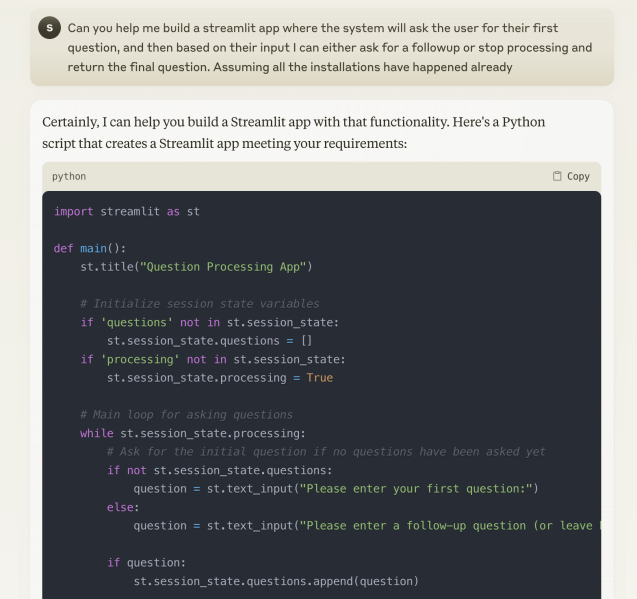The width and height of the screenshot is (637, 599).
Task: Click the follow-up question text_input line
Action: pos(367,526)
